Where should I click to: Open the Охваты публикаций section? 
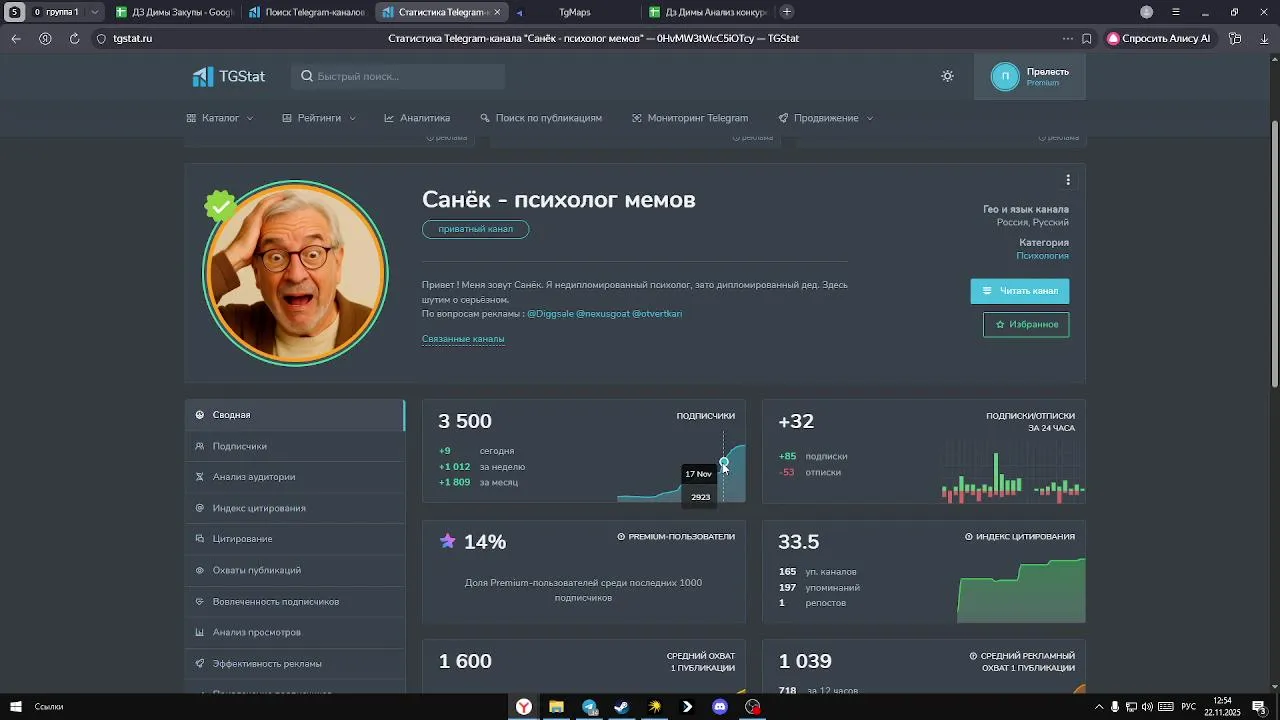coord(295,570)
